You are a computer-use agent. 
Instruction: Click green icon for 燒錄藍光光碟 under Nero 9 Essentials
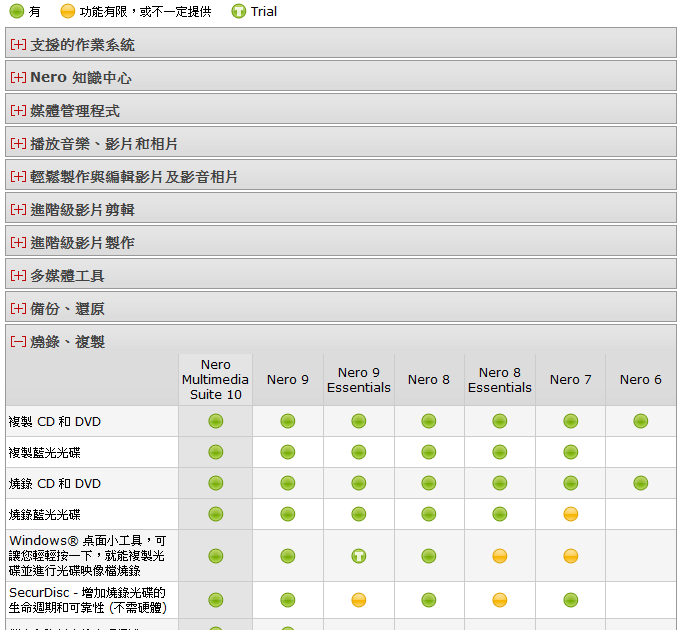point(359,514)
